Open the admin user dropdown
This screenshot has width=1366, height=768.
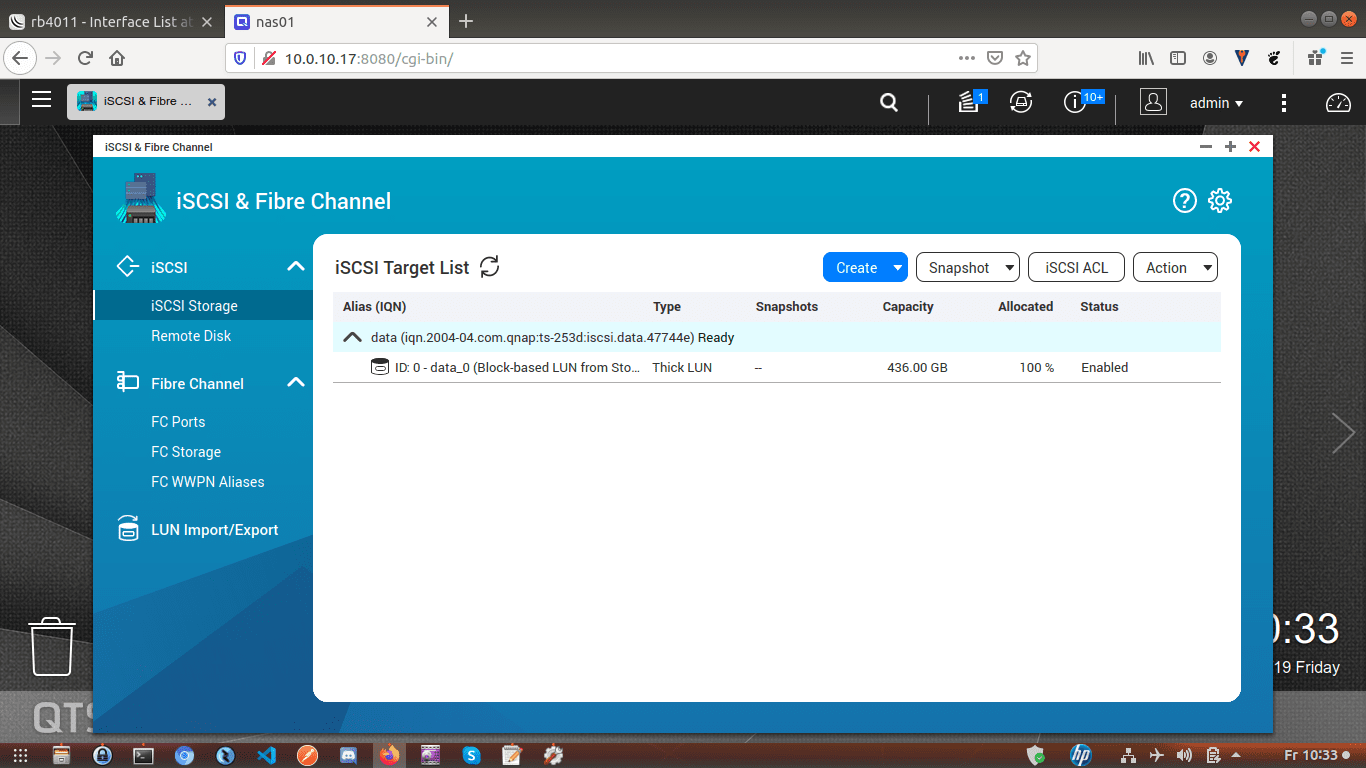click(1216, 102)
